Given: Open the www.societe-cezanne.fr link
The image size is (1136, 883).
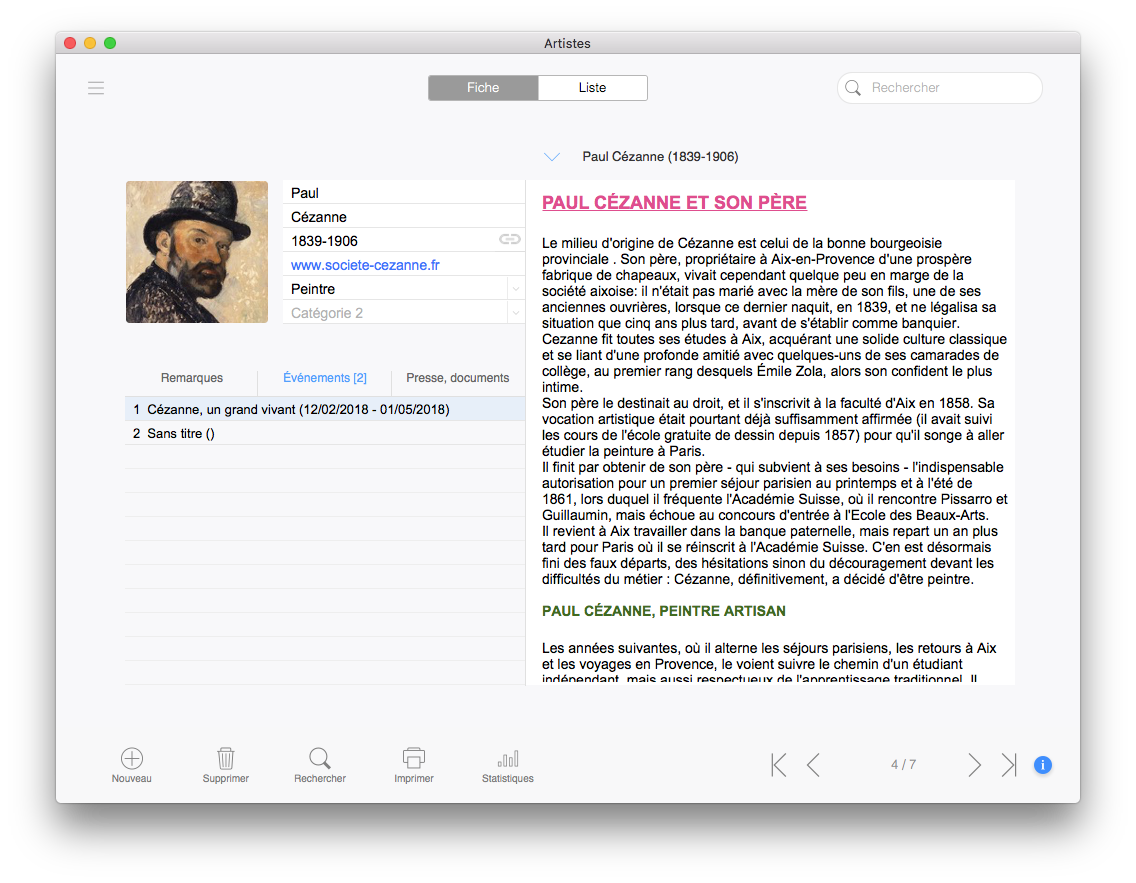Looking at the screenshot, I should pos(365,265).
